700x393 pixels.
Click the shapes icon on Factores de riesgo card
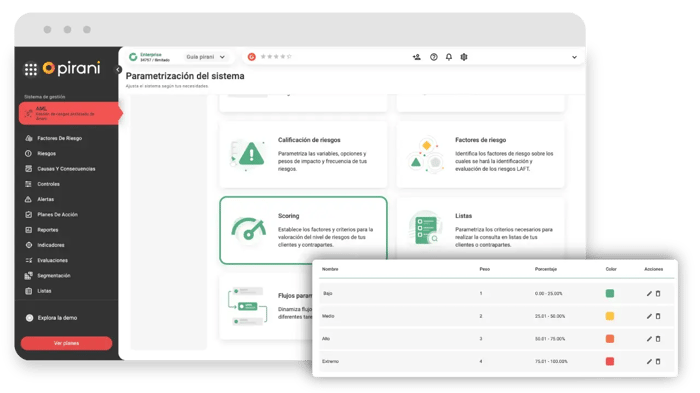426,155
